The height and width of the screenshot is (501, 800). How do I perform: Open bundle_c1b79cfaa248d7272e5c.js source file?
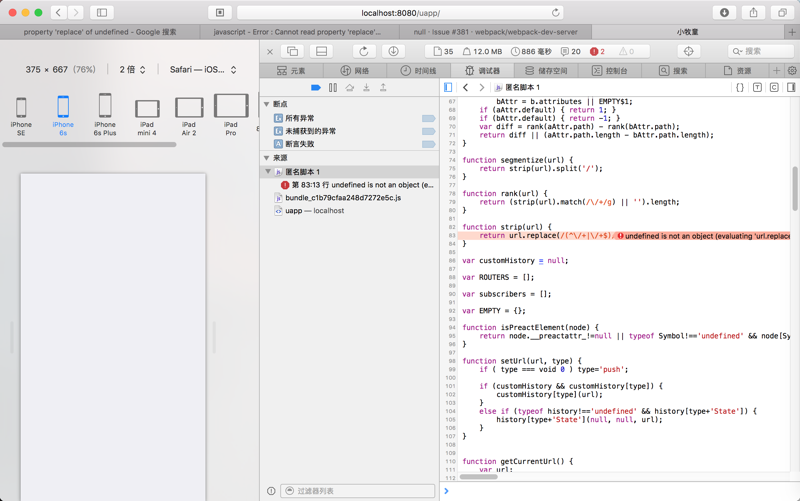tap(342, 198)
